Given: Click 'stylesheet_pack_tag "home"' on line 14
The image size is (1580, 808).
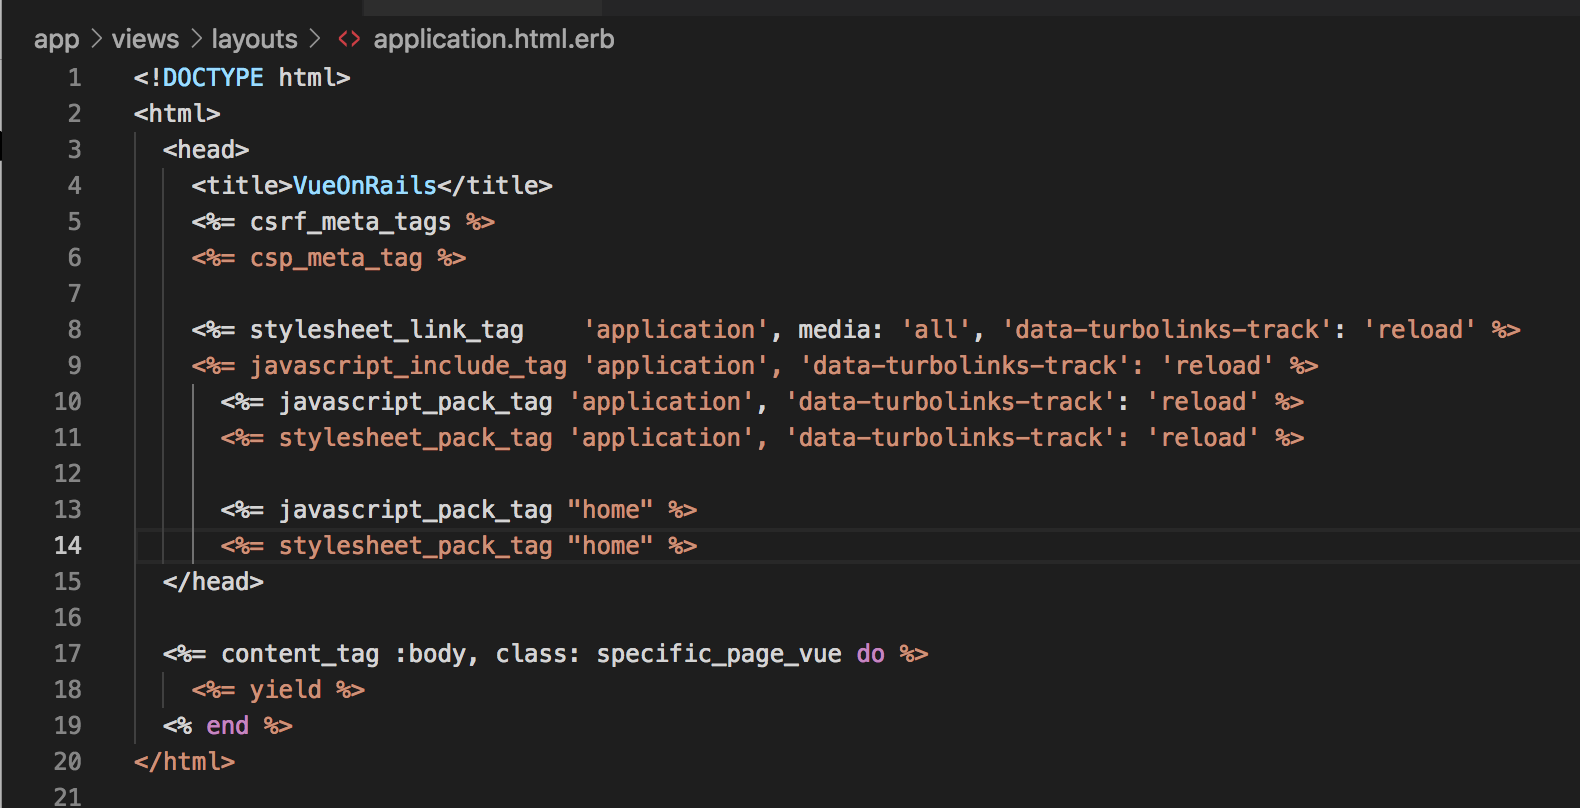Looking at the screenshot, I should (466, 546).
